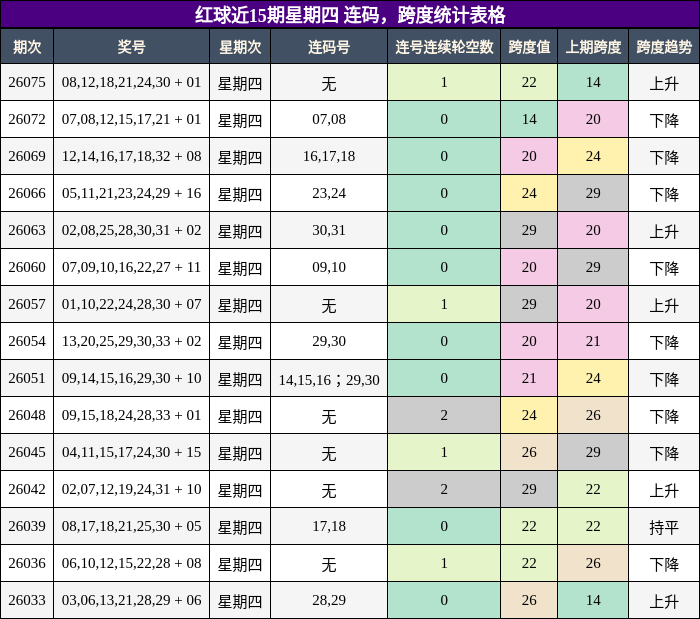The width and height of the screenshot is (700, 619).
Task: Click 跨度值 14 in row 26072
Action: (x=529, y=119)
